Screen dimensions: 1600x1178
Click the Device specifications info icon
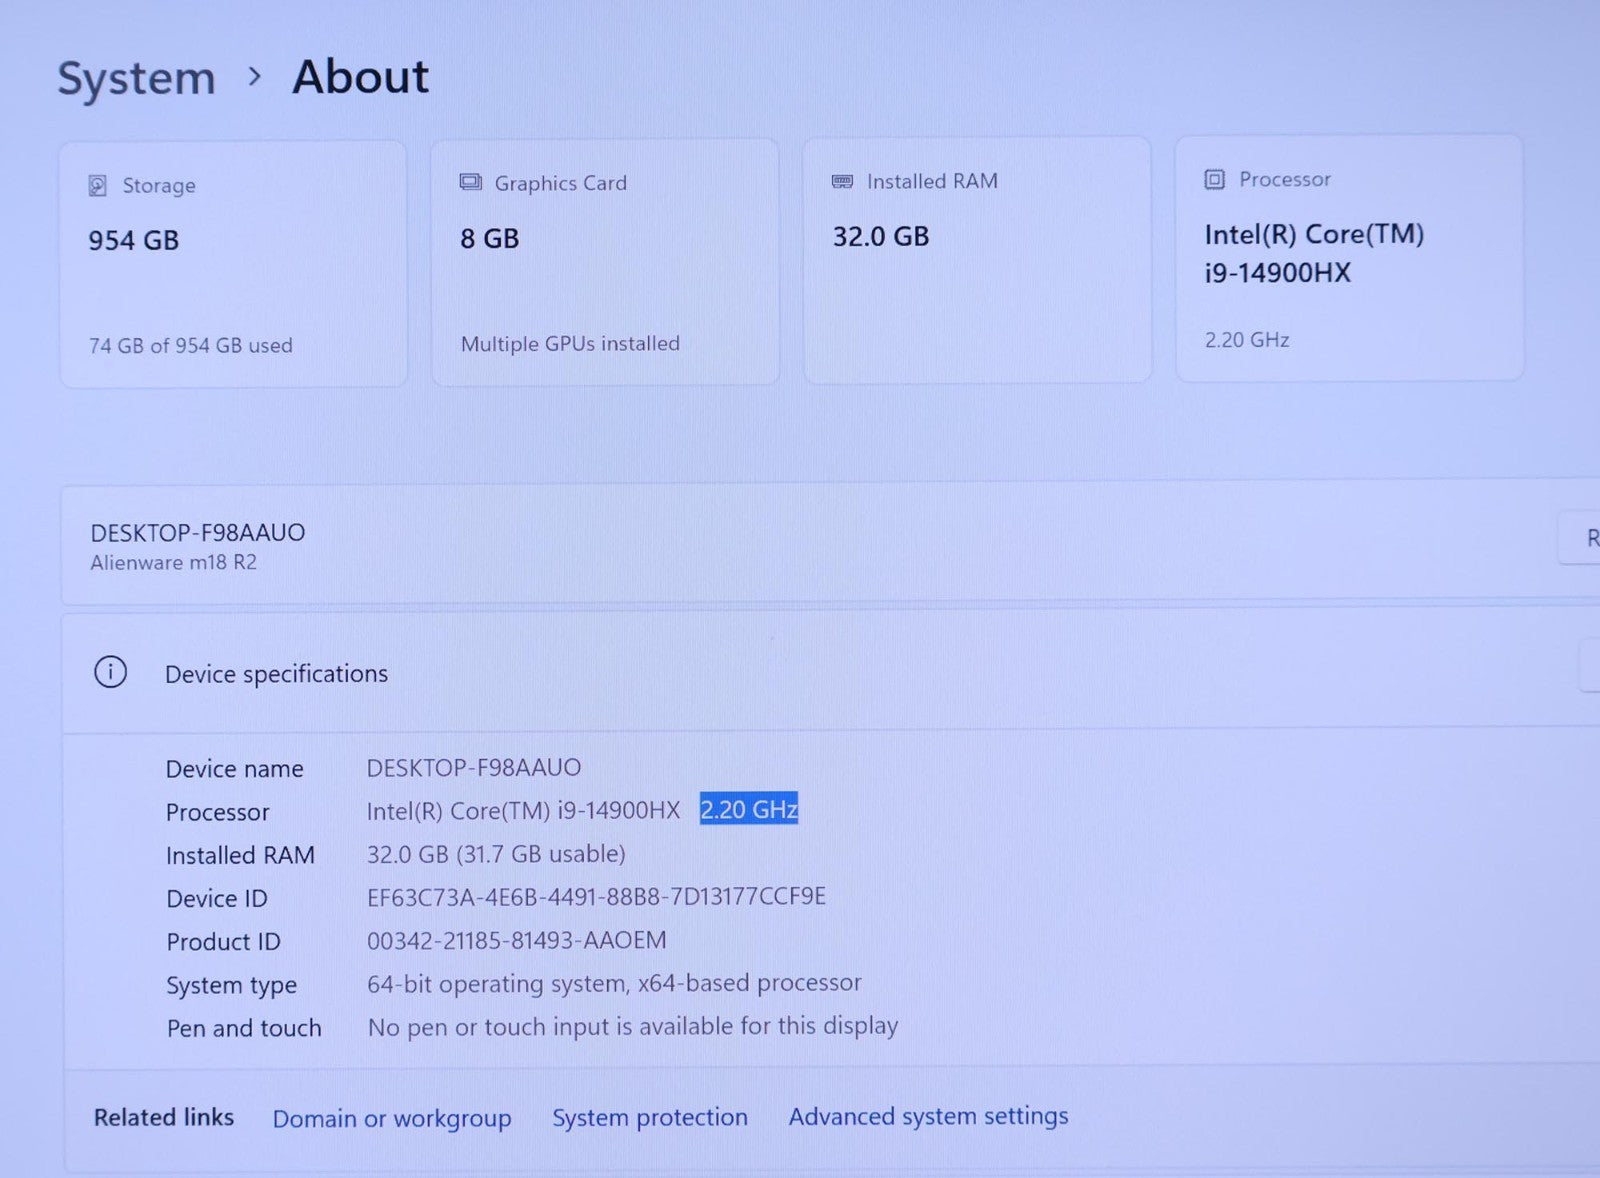click(110, 672)
